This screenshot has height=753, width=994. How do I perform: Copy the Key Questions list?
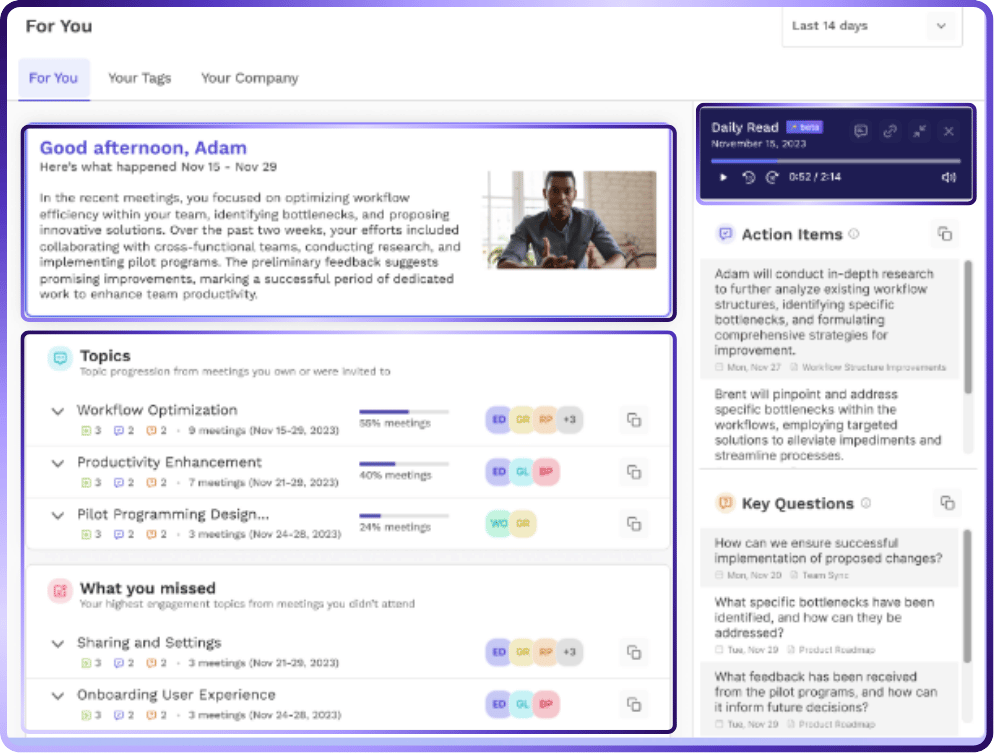[947, 503]
